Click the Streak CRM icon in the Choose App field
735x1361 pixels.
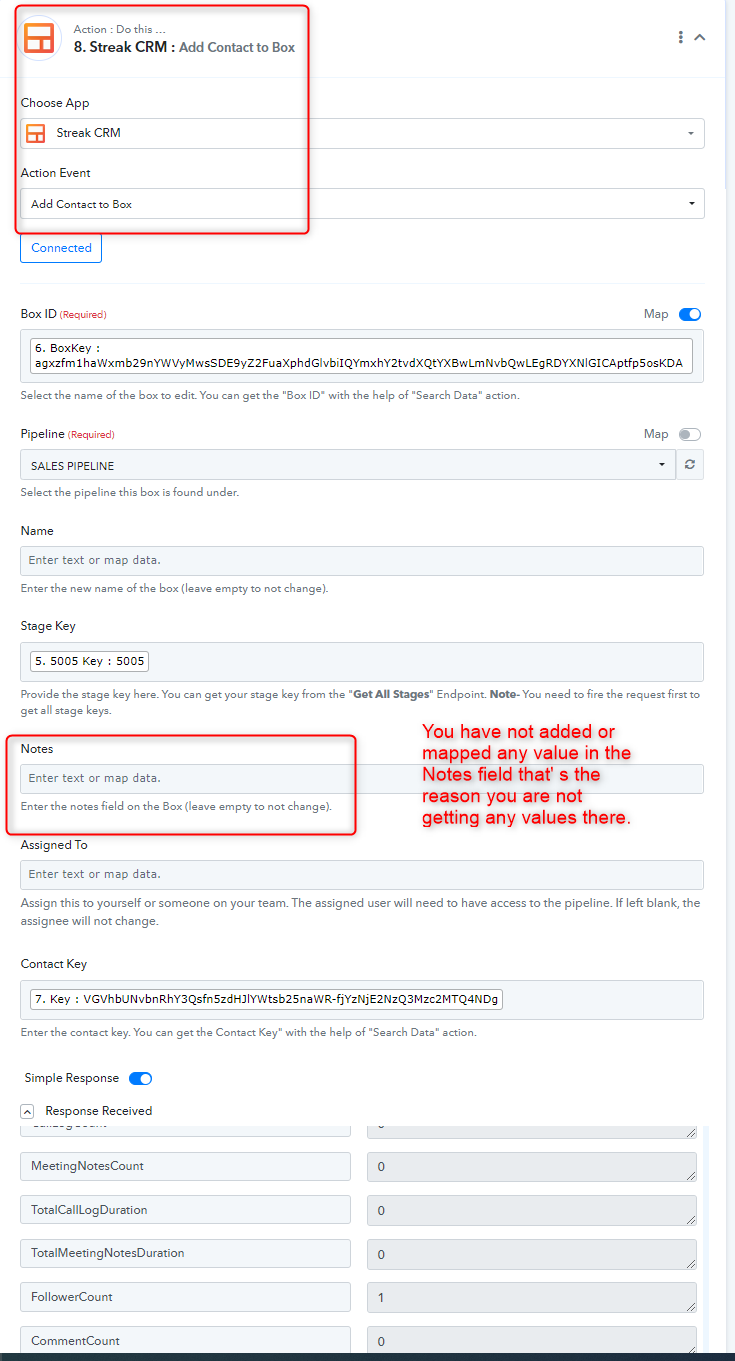click(x=36, y=133)
